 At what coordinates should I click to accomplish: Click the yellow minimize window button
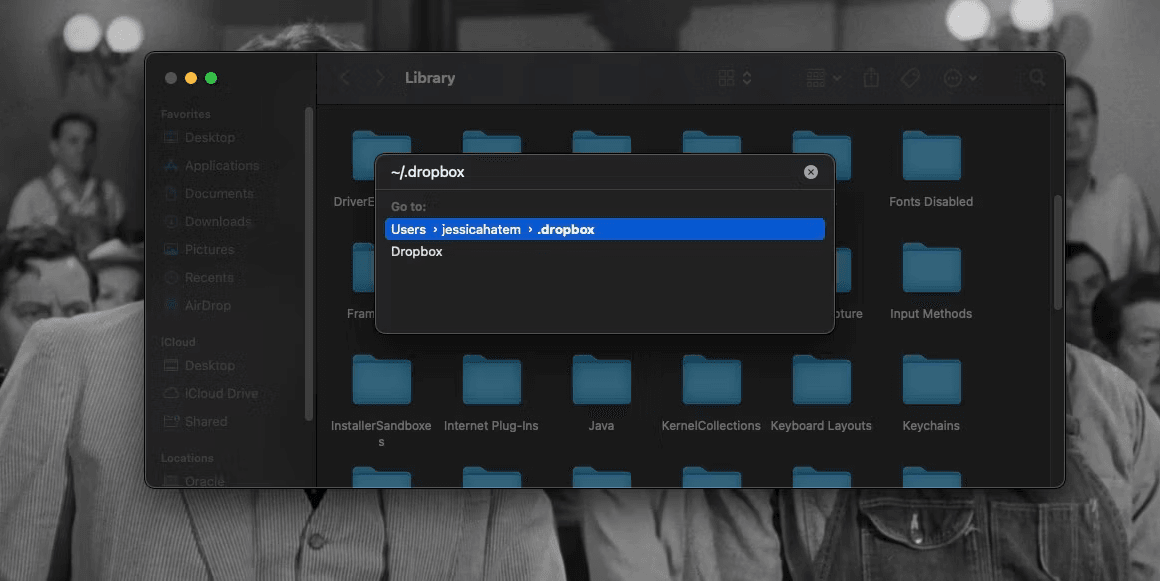click(x=191, y=78)
